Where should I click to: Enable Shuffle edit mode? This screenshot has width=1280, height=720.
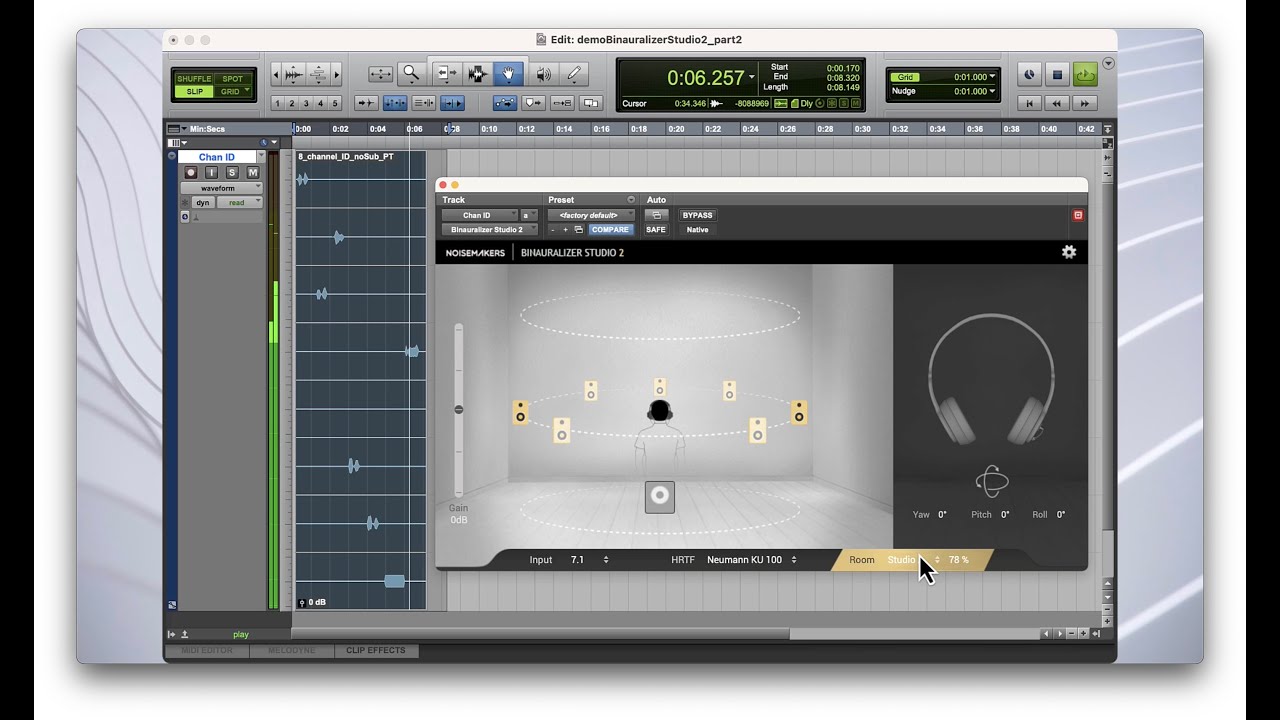(194, 79)
